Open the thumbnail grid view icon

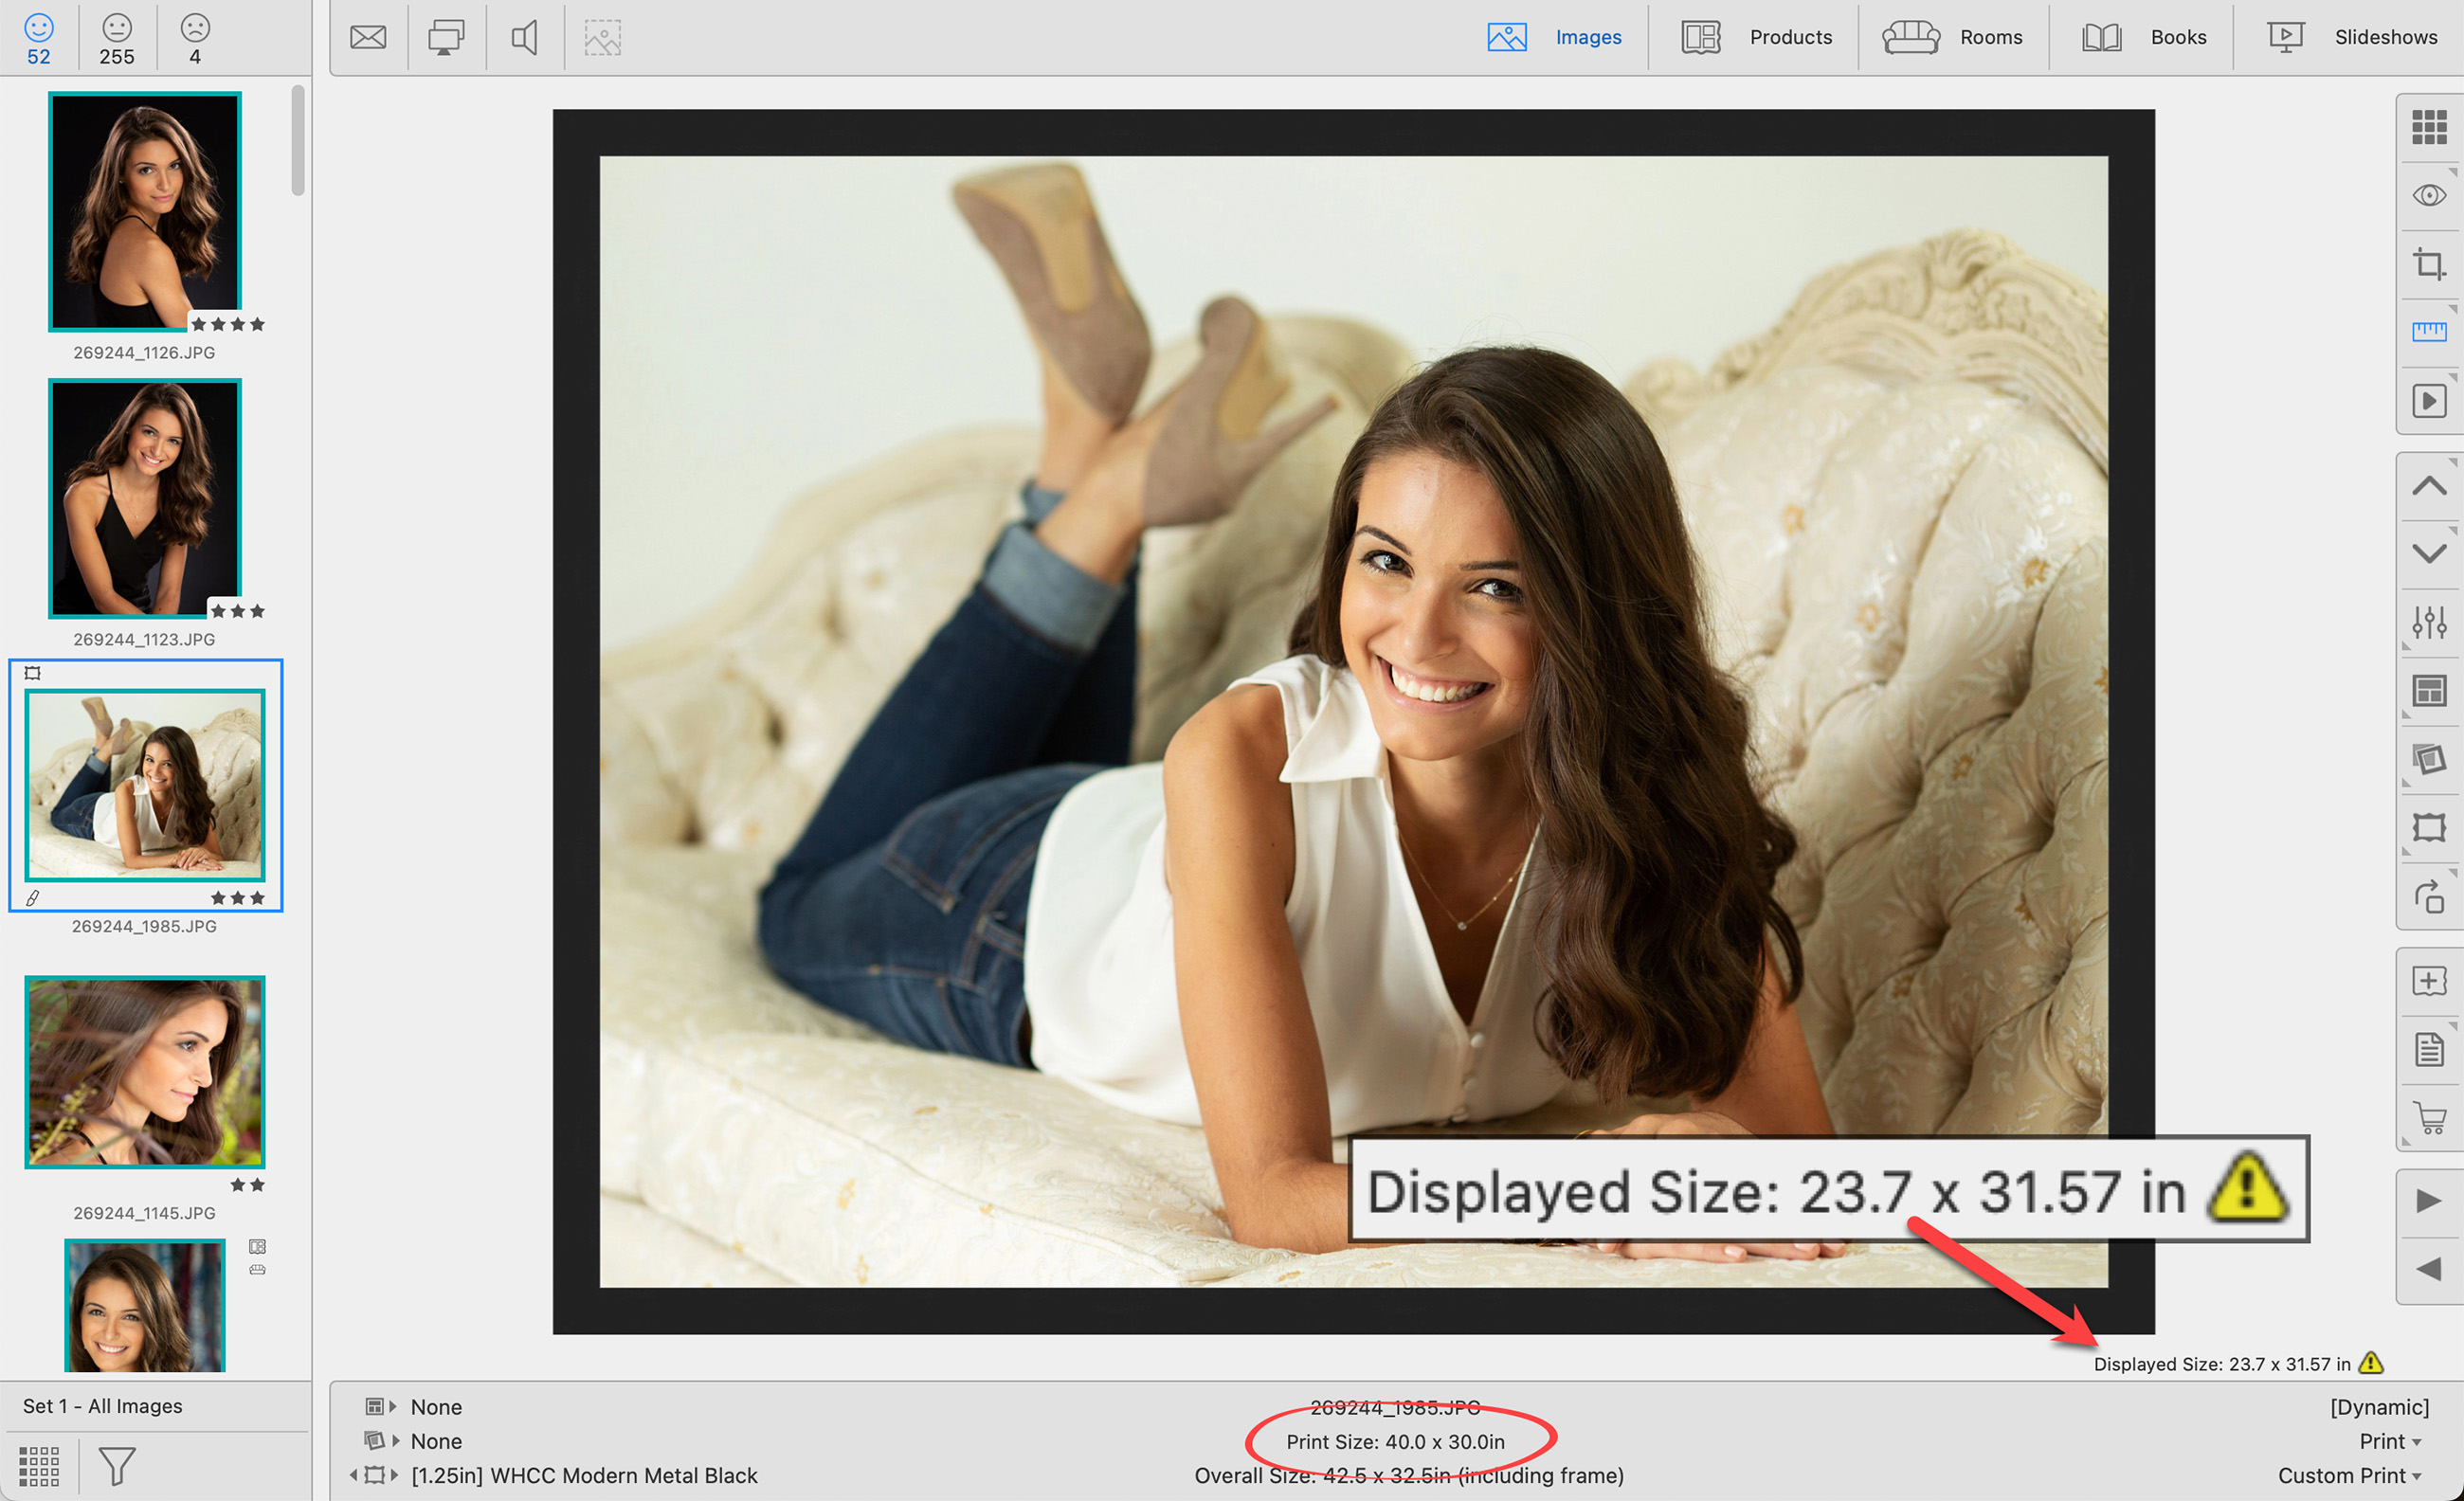[2428, 128]
